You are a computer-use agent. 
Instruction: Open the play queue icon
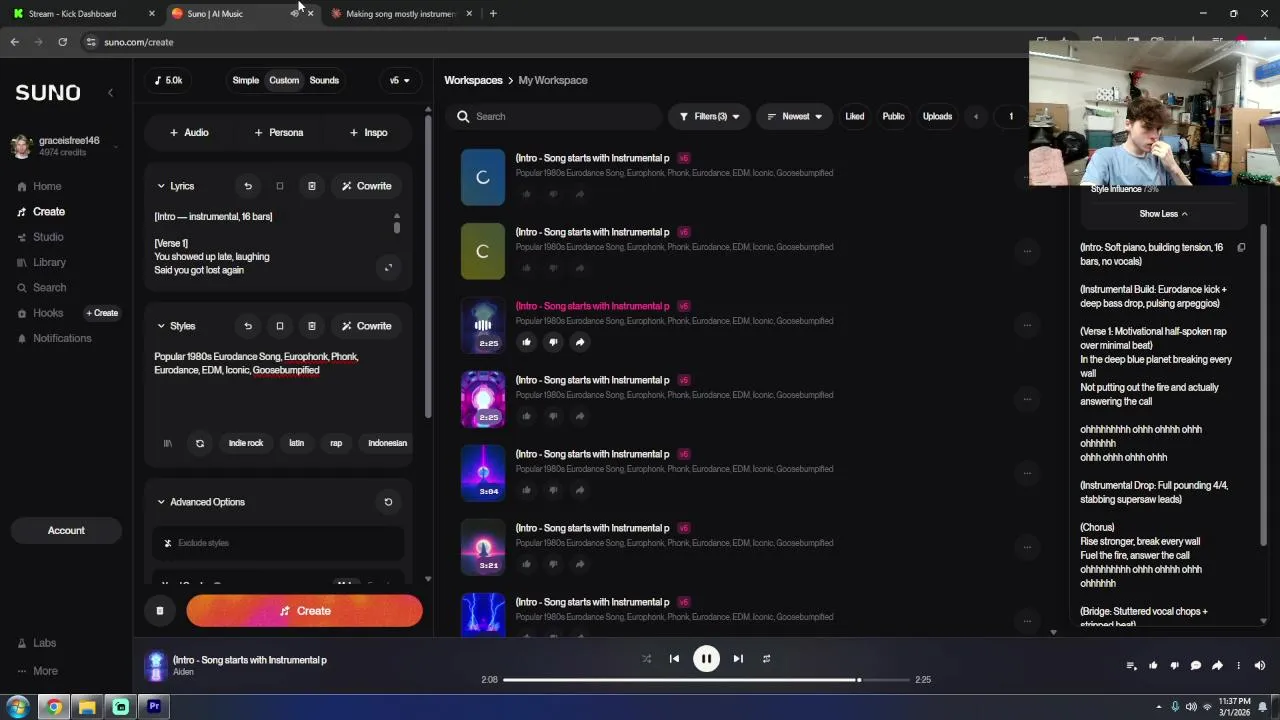[1131, 666]
